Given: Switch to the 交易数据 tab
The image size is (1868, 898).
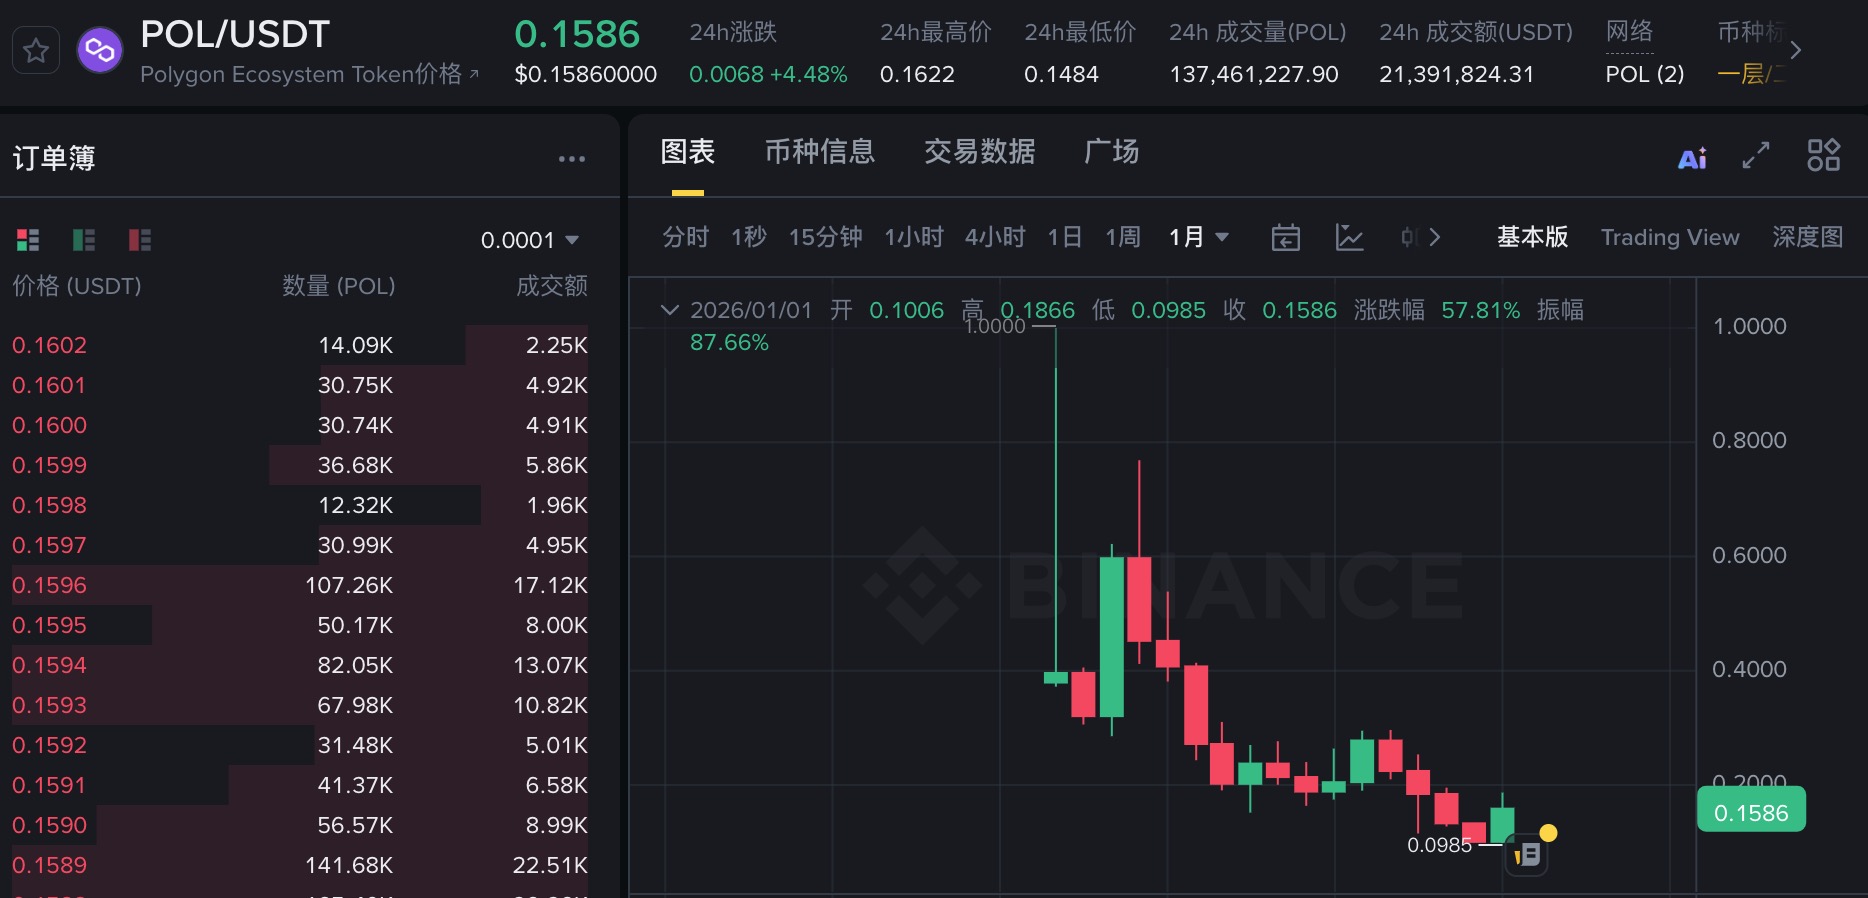Looking at the screenshot, I should 979,152.
